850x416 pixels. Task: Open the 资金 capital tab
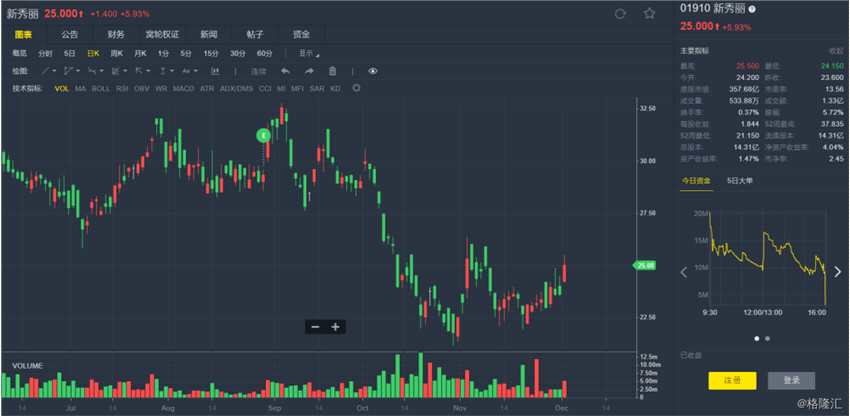click(301, 34)
